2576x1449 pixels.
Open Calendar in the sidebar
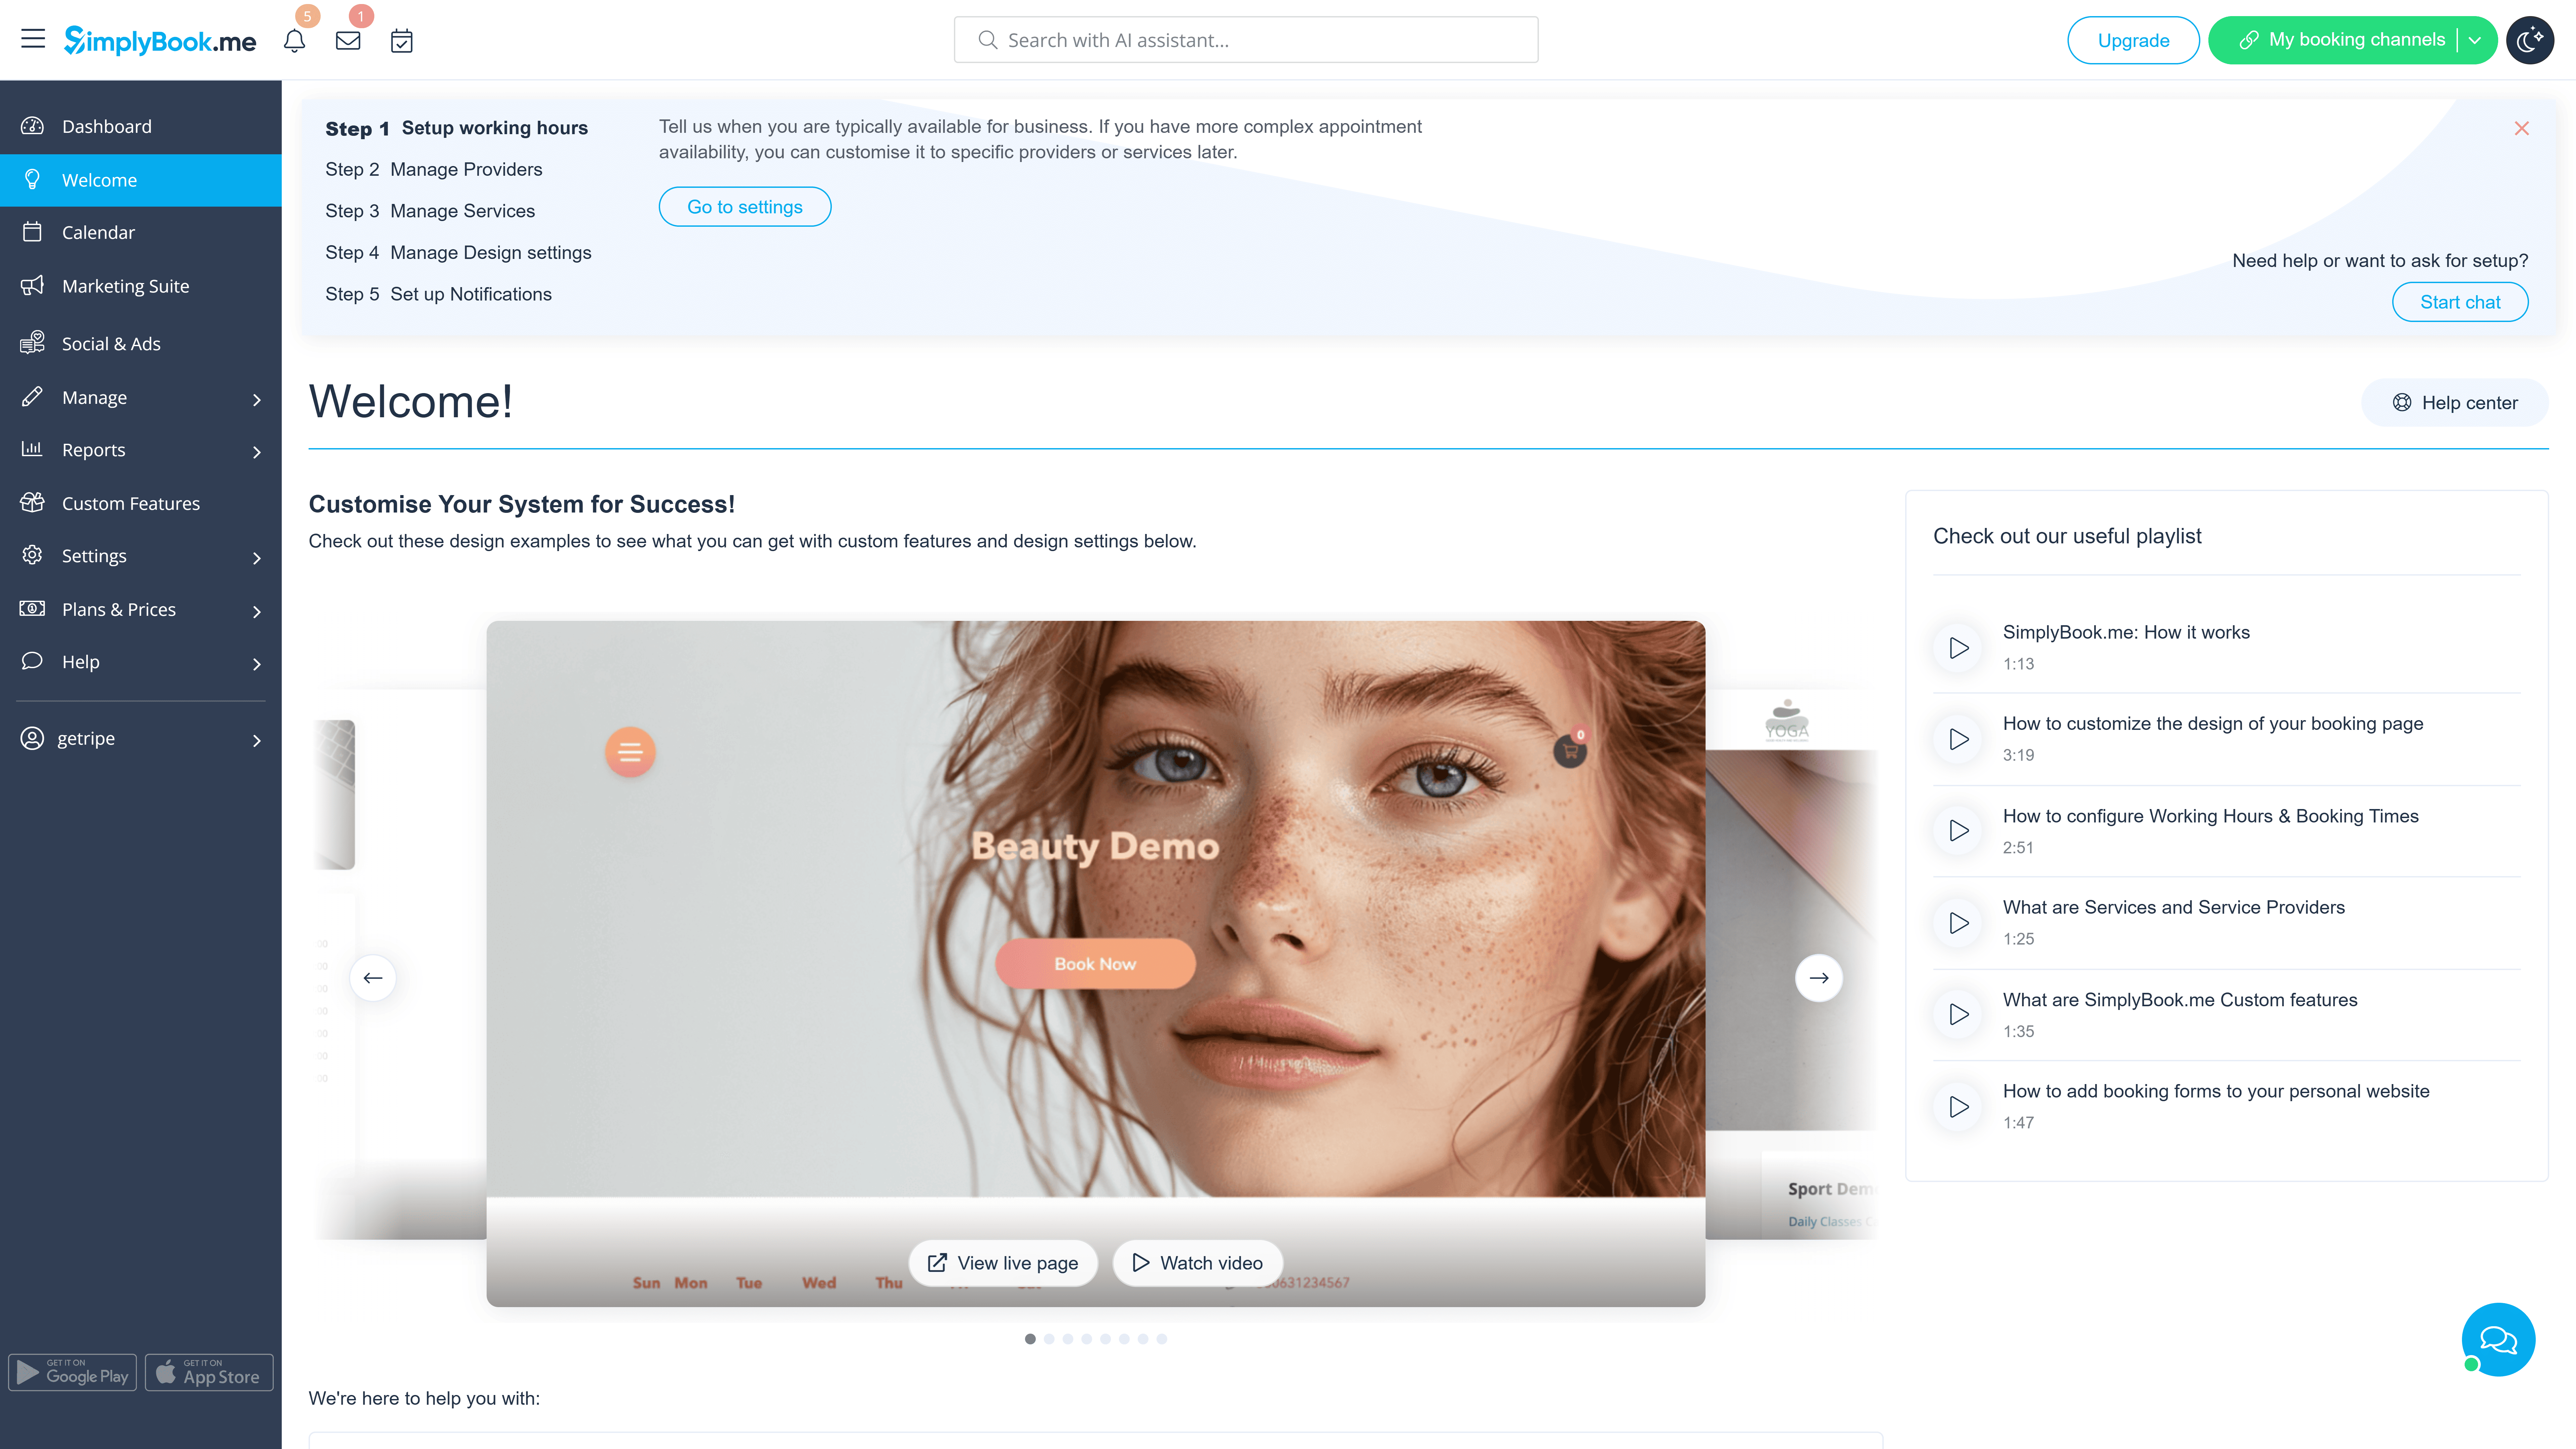[141, 232]
